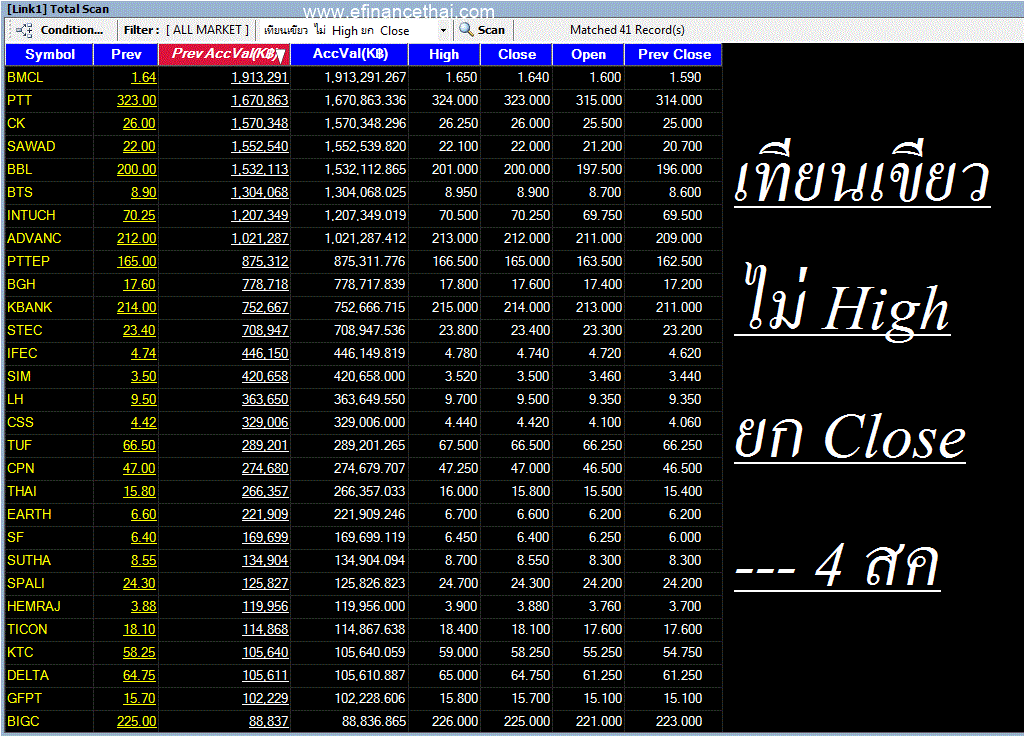Click KBANK Prev value 214.00
Screen dimensions: 1024x738
point(136,307)
